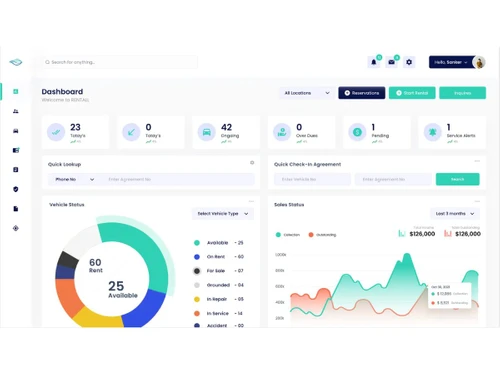This screenshot has height=375, width=500.
Task: Open the diamond target sidebar icon
Action: (16, 228)
